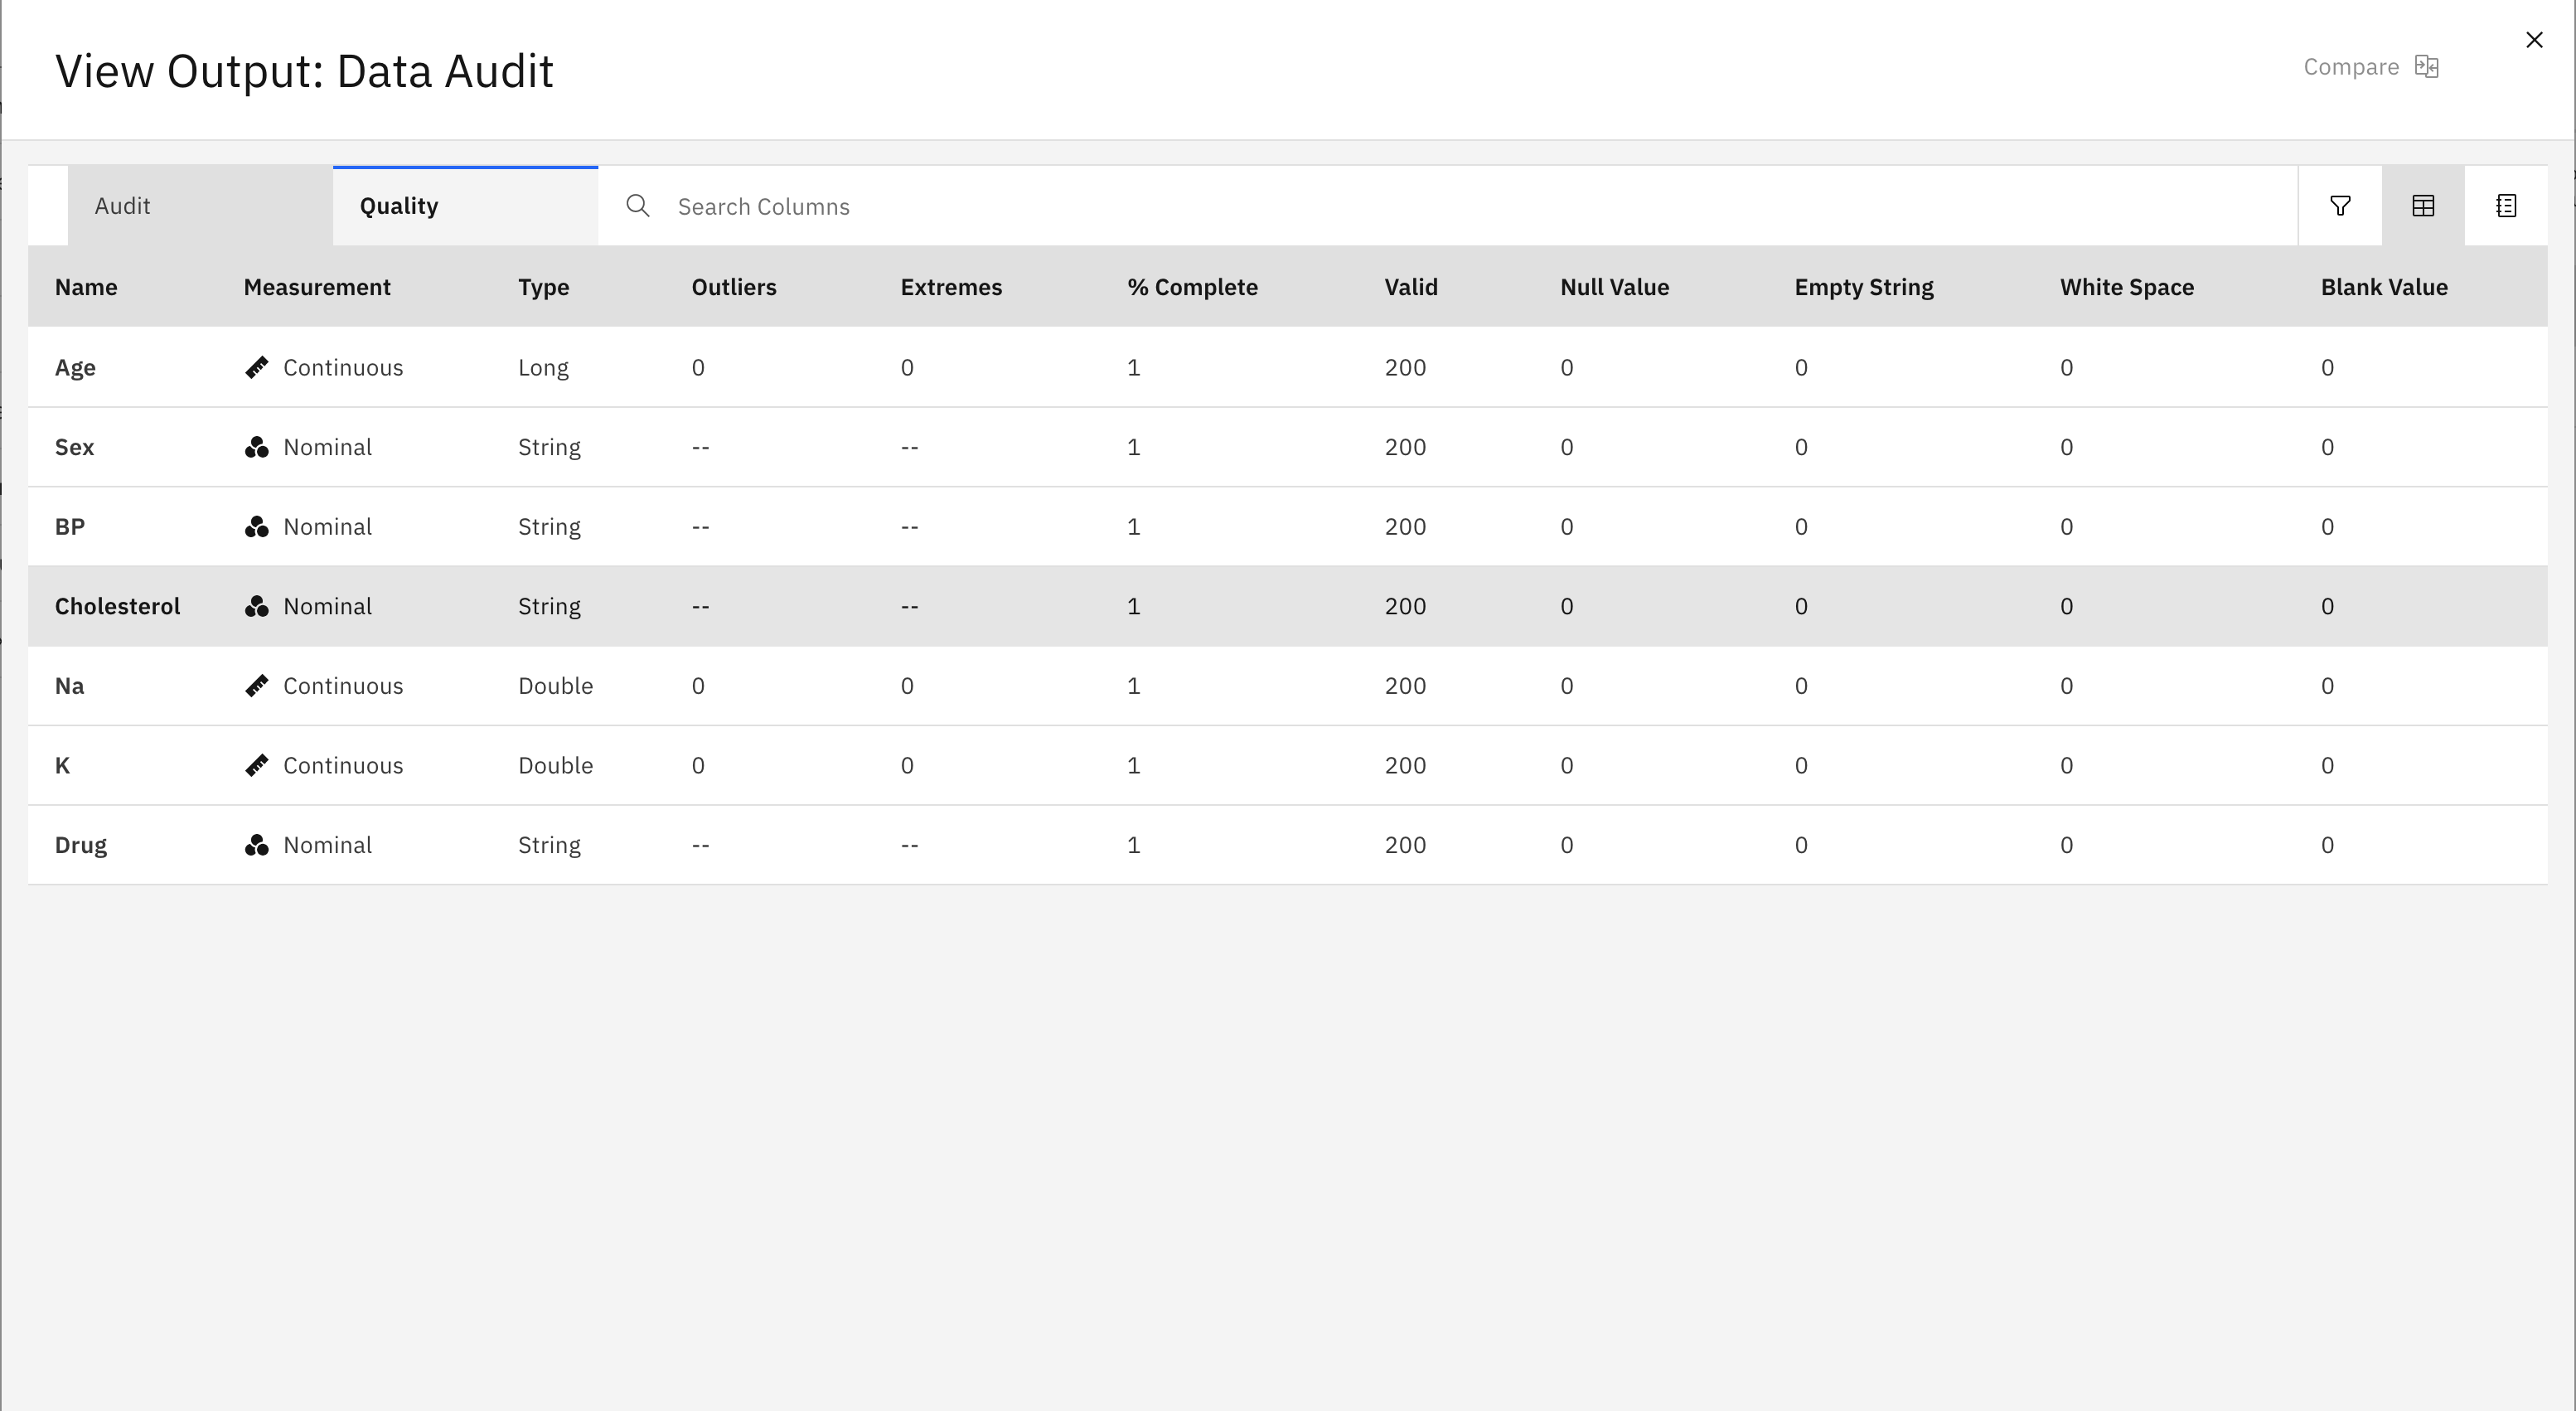Click the Outliers dash in Sex row
Image resolution: width=2576 pixels, height=1411 pixels.
click(x=700, y=447)
